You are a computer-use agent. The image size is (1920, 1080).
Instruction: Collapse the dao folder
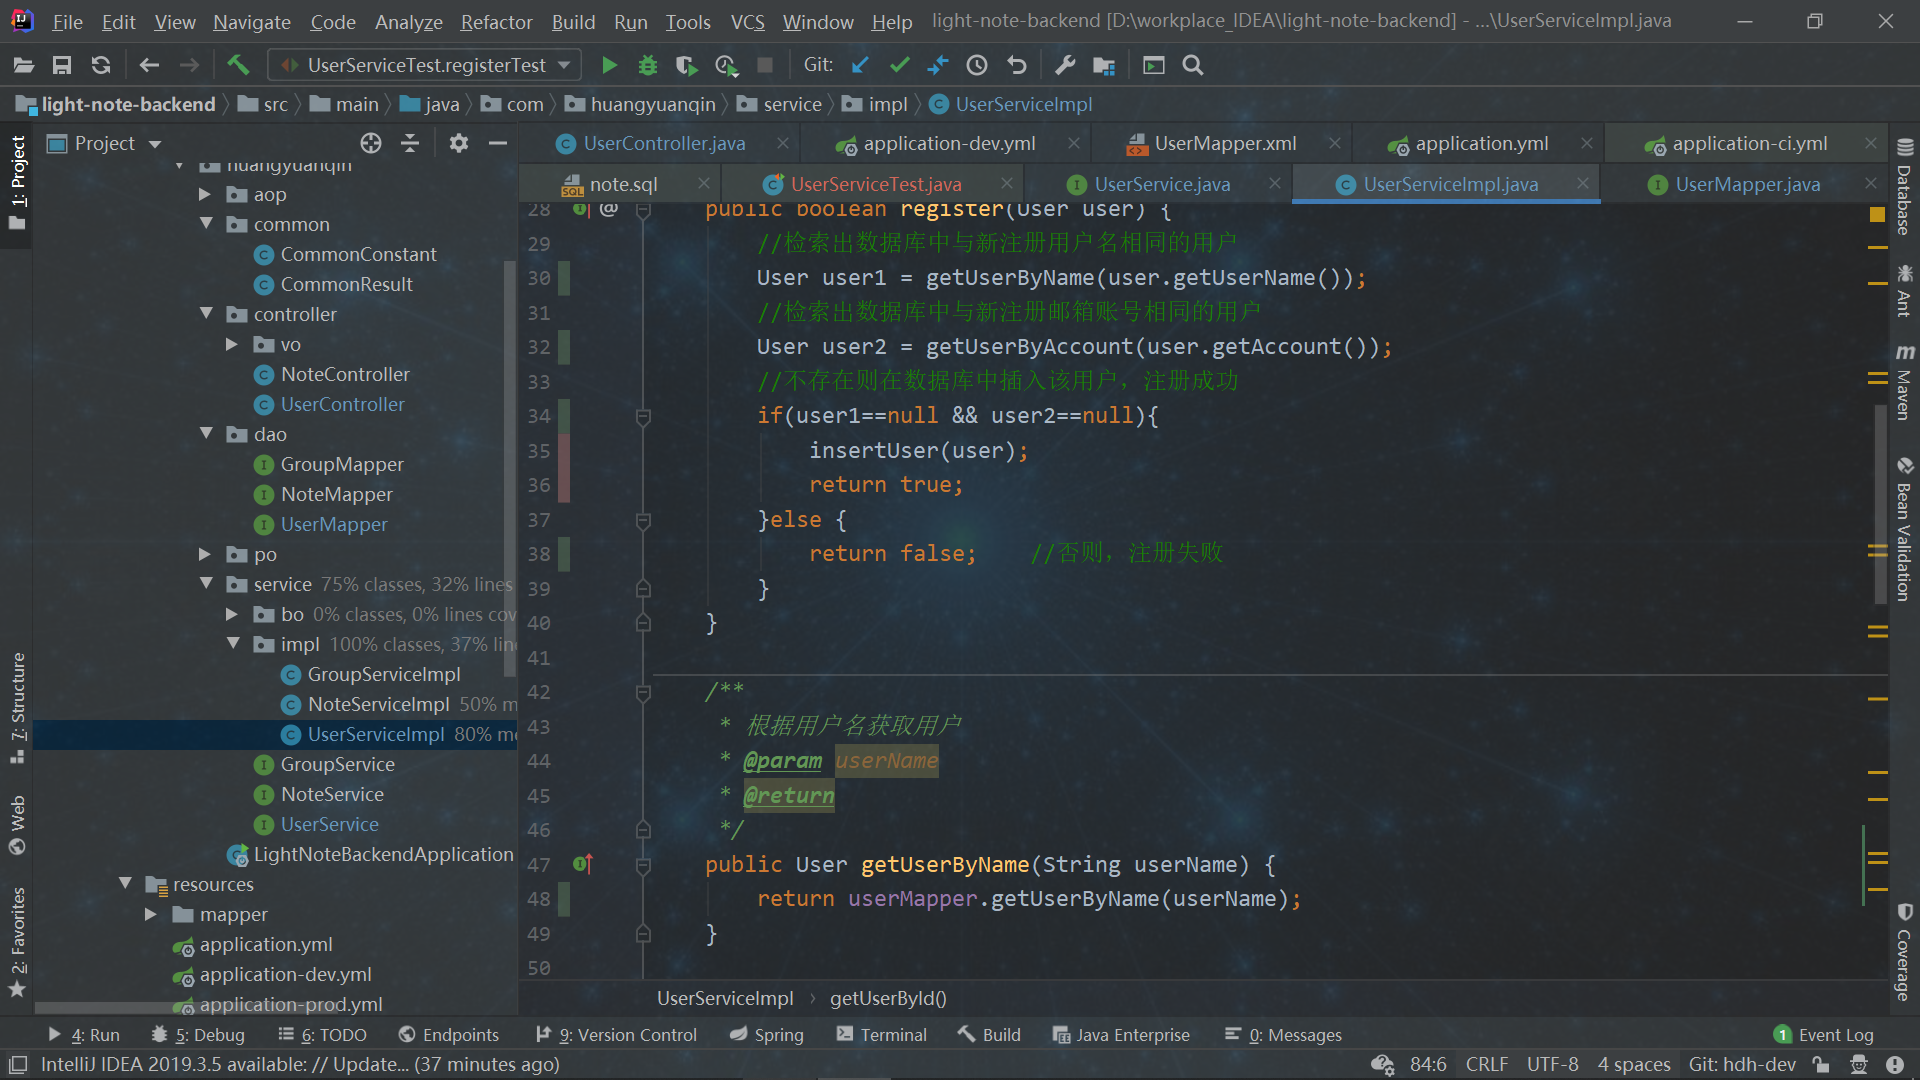tap(206, 434)
